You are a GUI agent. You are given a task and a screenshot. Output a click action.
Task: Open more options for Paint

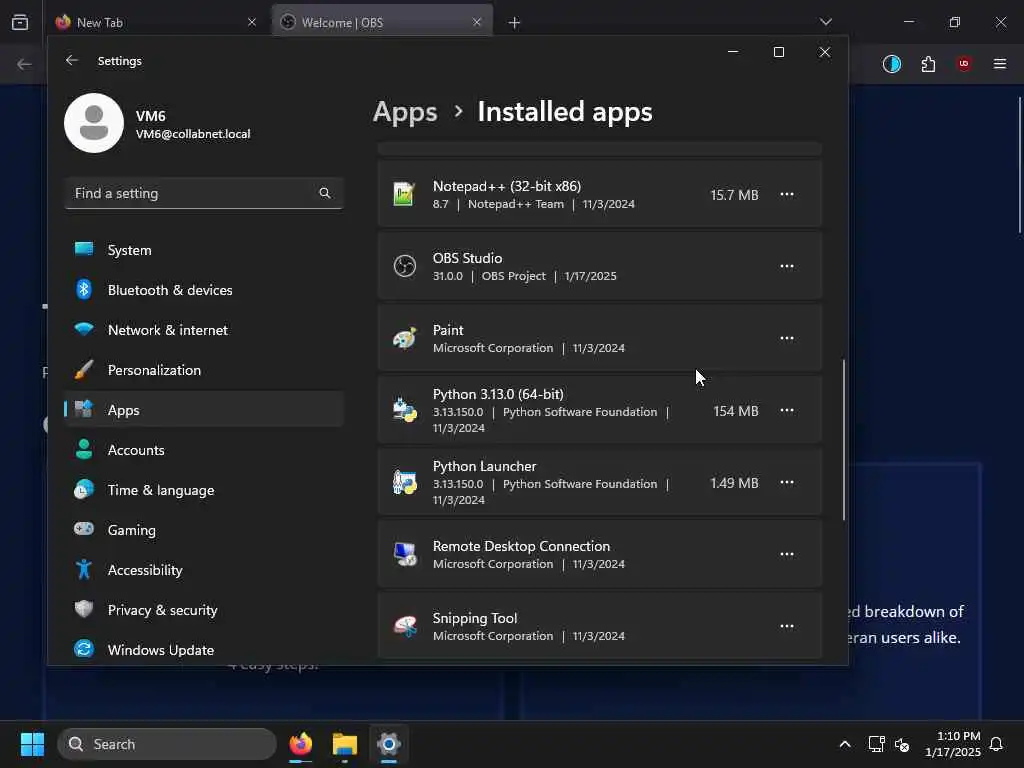787,338
